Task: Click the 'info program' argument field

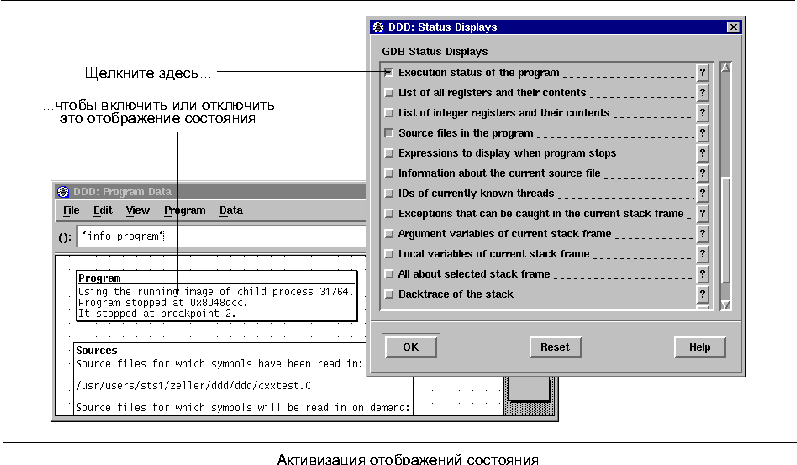Action: [x=222, y=236]
